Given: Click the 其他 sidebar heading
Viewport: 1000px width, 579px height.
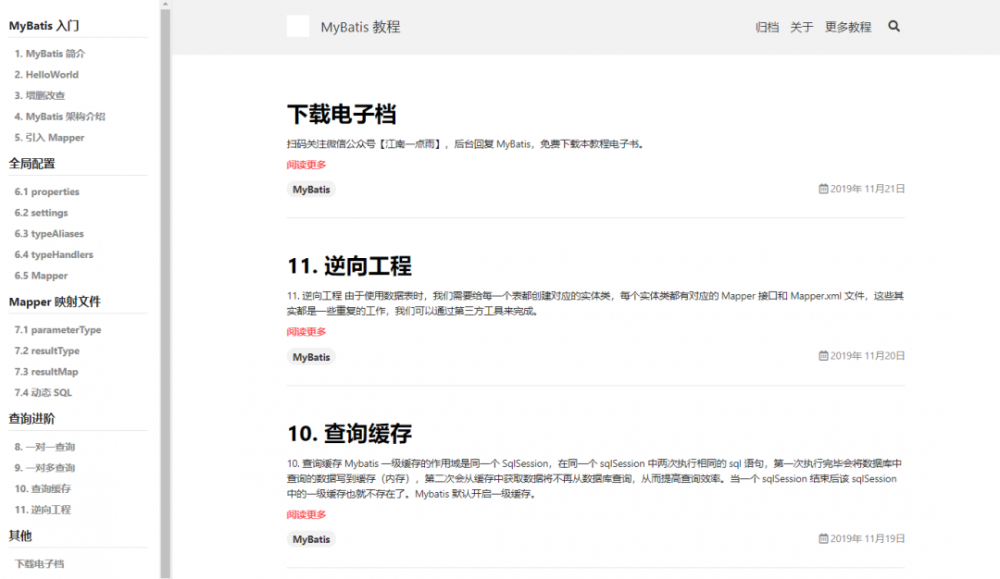Looking at the screenshot, I should 20,536.
